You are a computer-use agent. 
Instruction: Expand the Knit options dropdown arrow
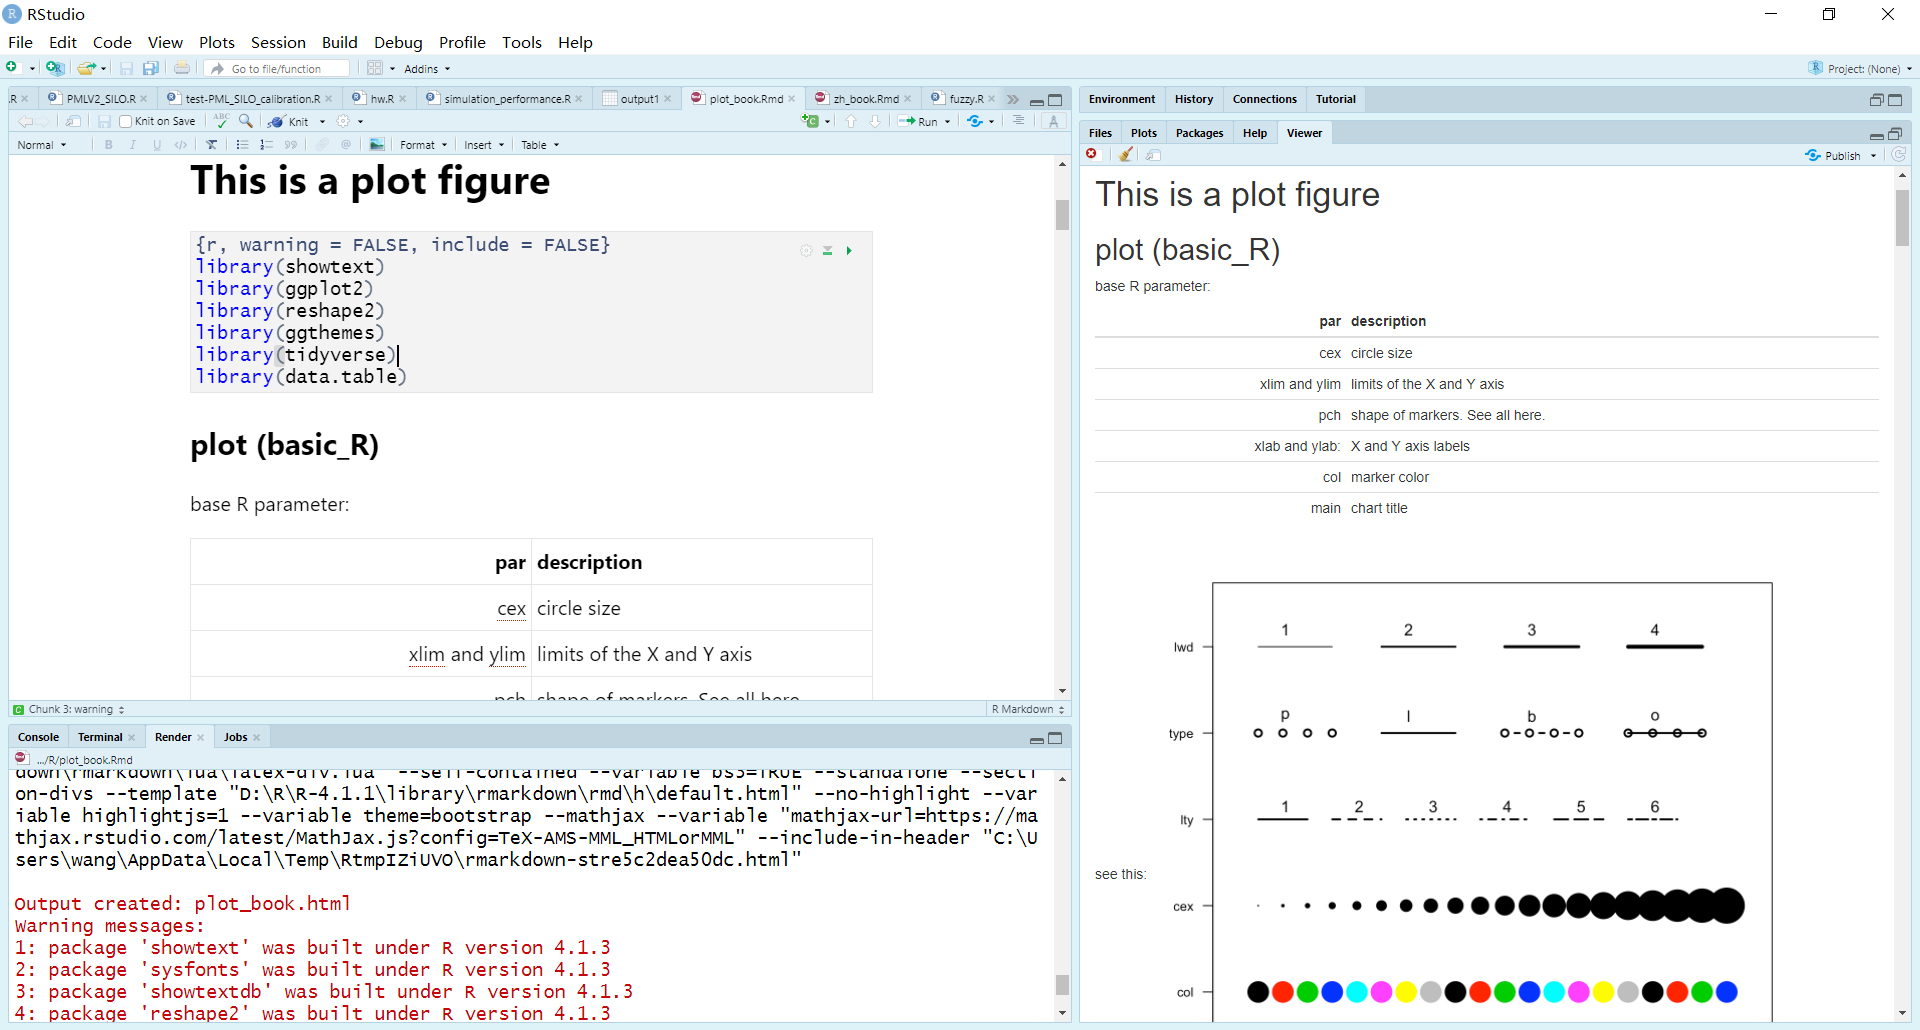tap(322, 122)
